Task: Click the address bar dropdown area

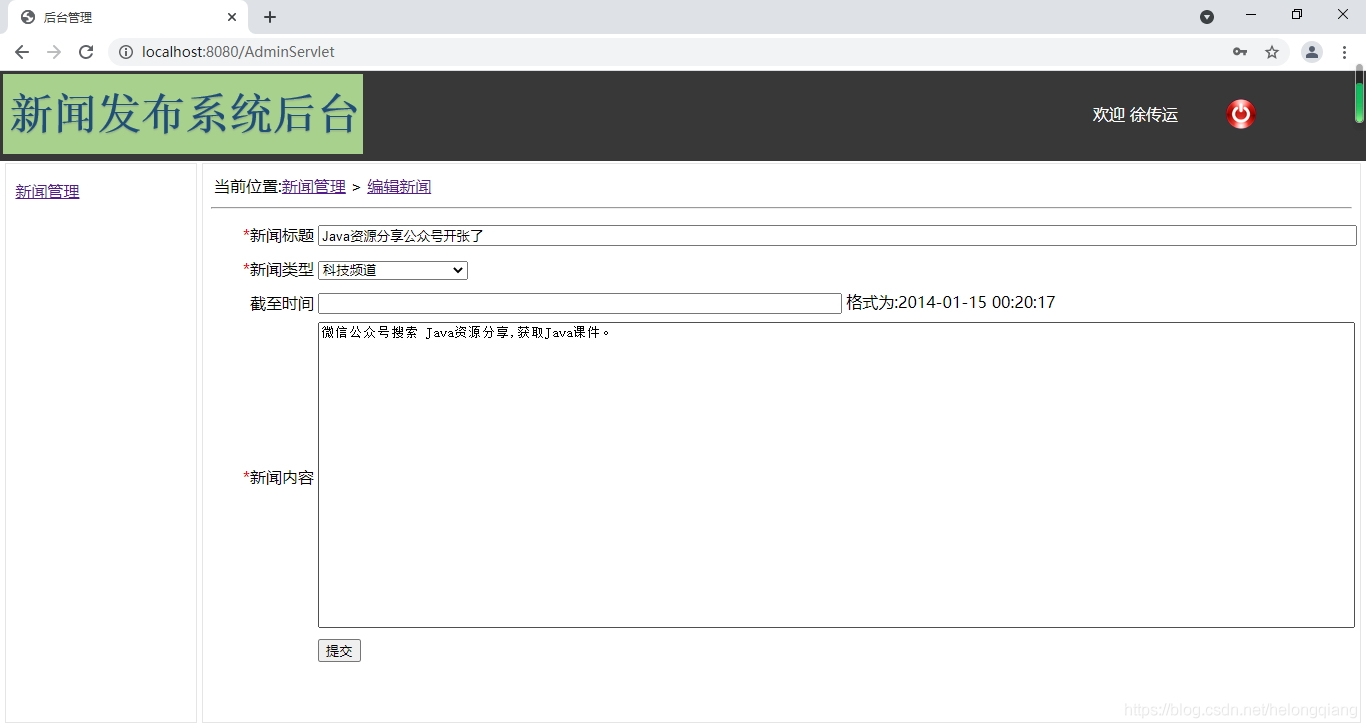Action: tap(600, 51)
